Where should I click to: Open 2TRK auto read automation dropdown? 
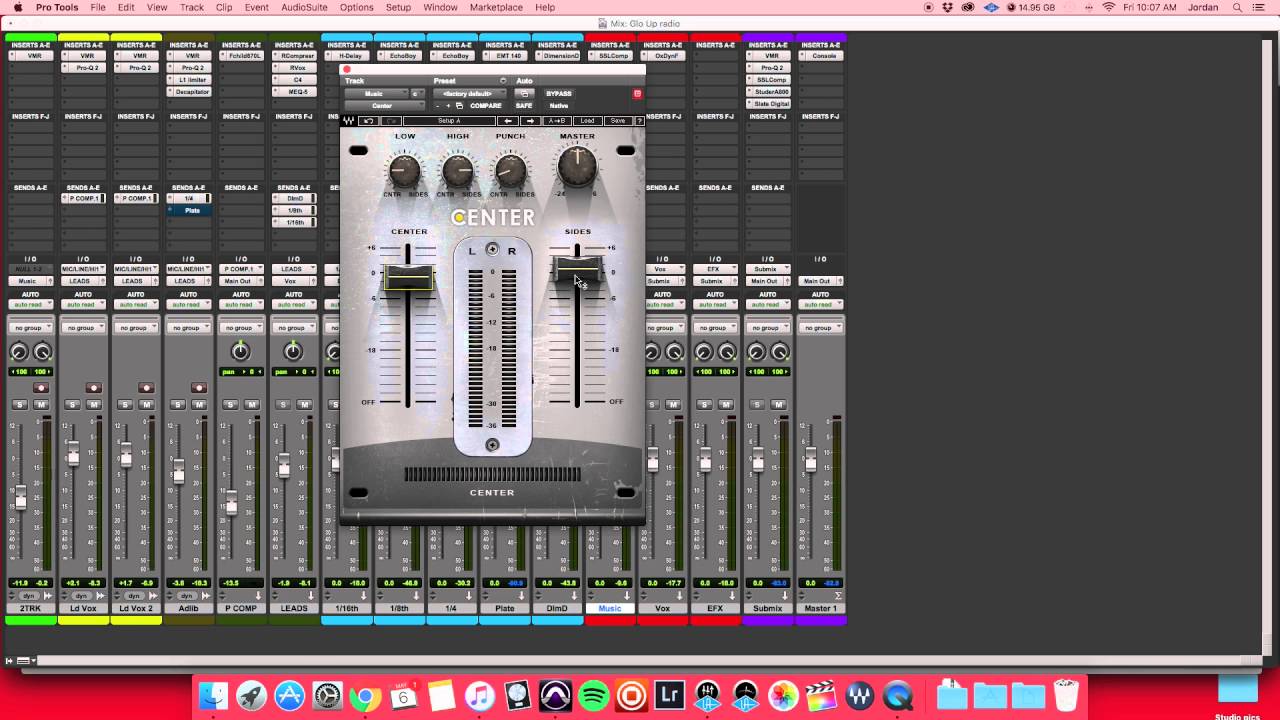(30, 305)
